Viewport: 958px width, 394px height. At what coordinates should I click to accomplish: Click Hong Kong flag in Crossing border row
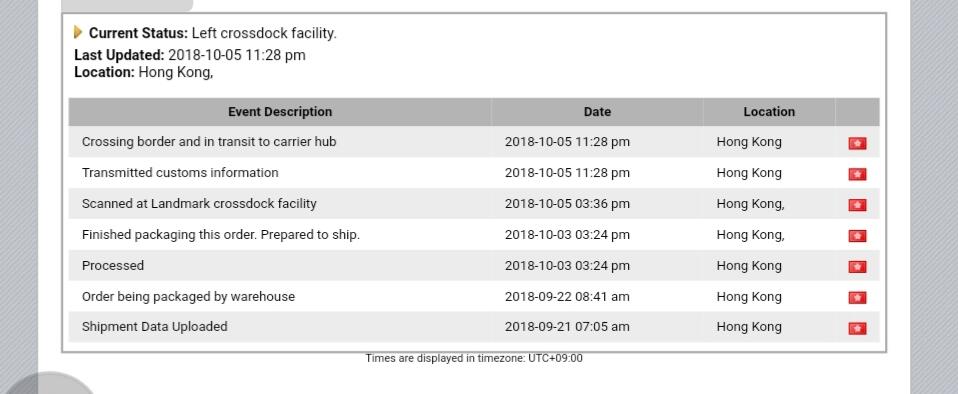(857, 144)
